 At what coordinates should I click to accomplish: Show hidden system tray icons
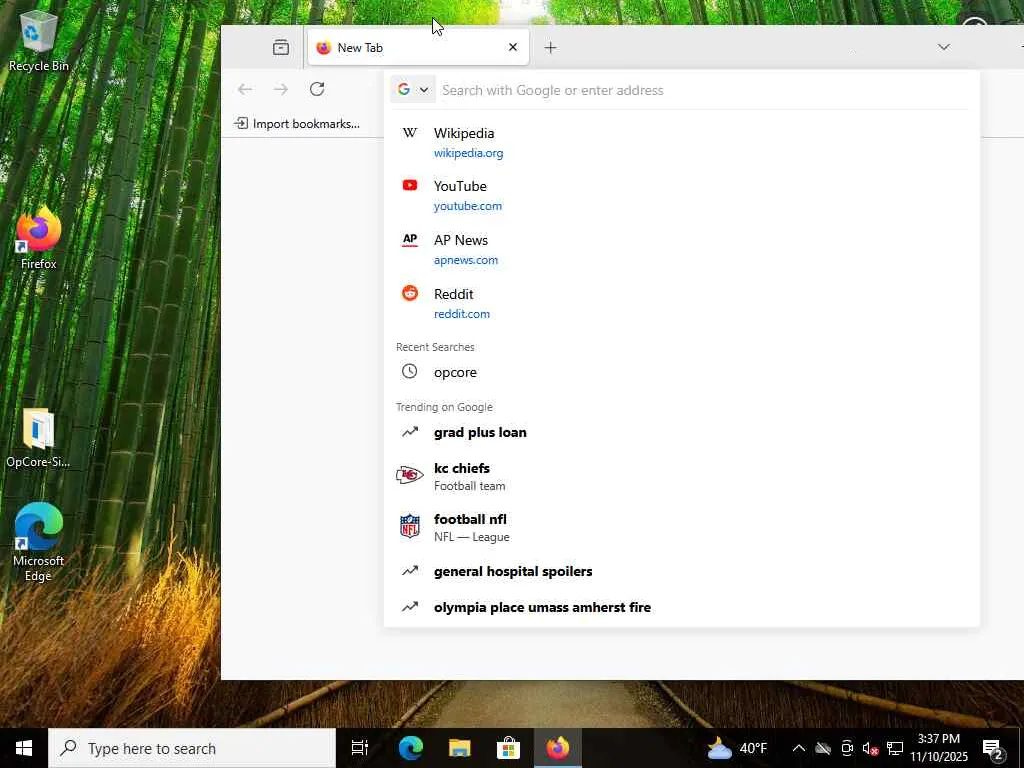coord(798,748)
